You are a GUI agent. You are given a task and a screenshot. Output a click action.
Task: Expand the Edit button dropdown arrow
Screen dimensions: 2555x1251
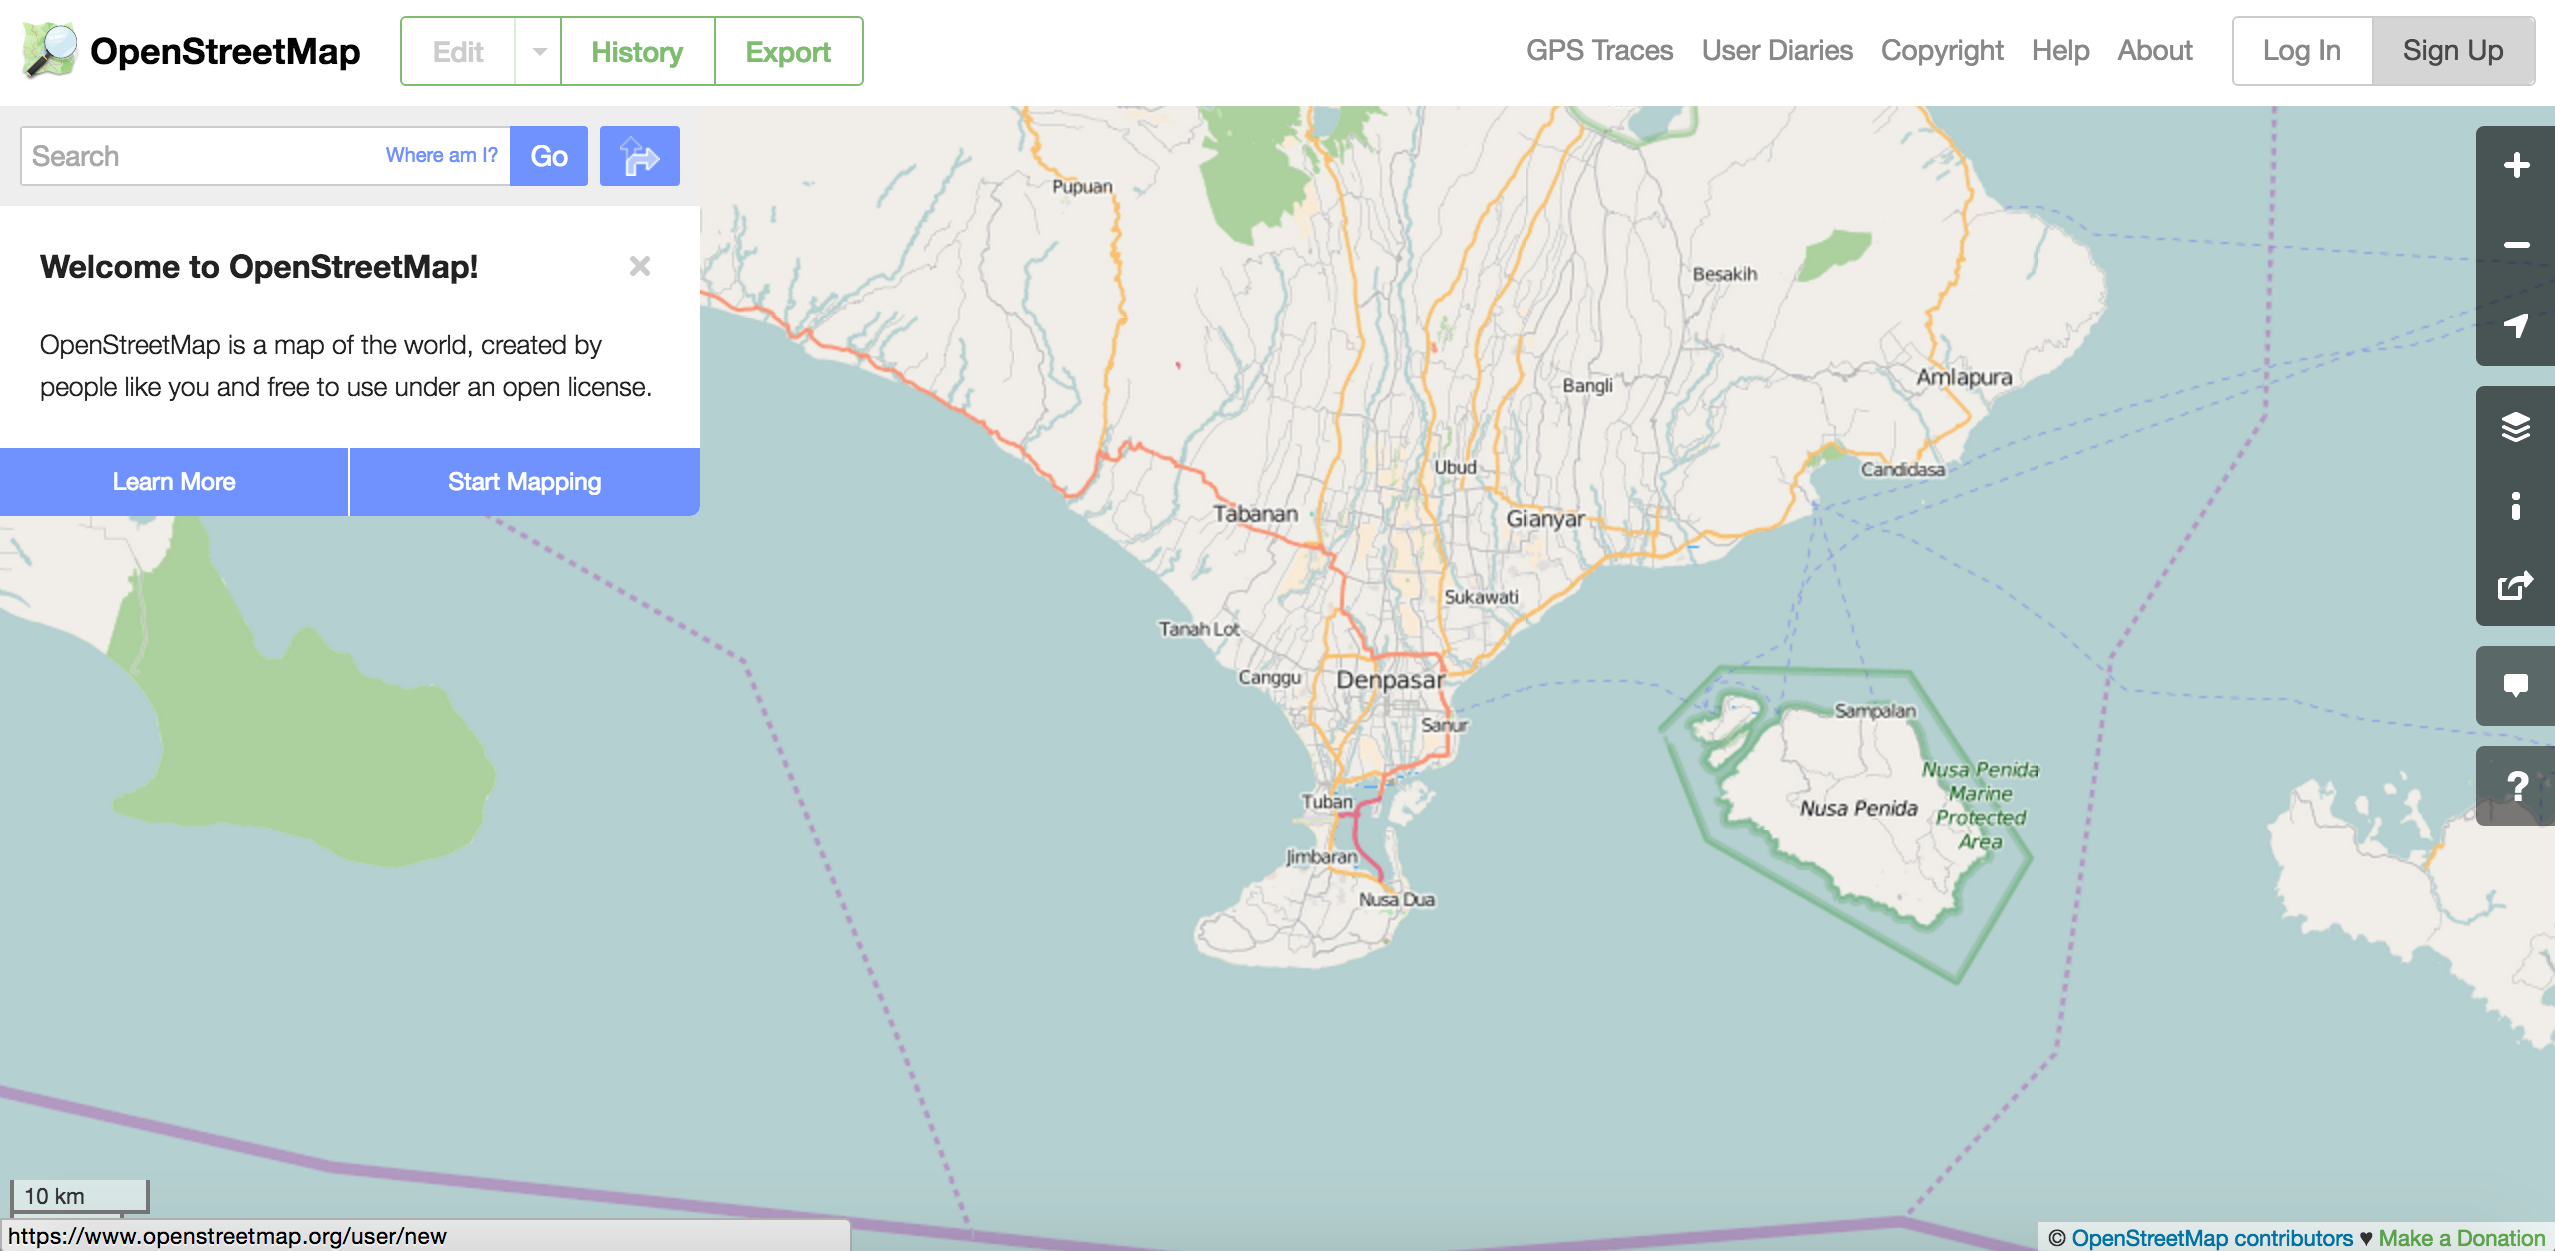tap(538, 51)
